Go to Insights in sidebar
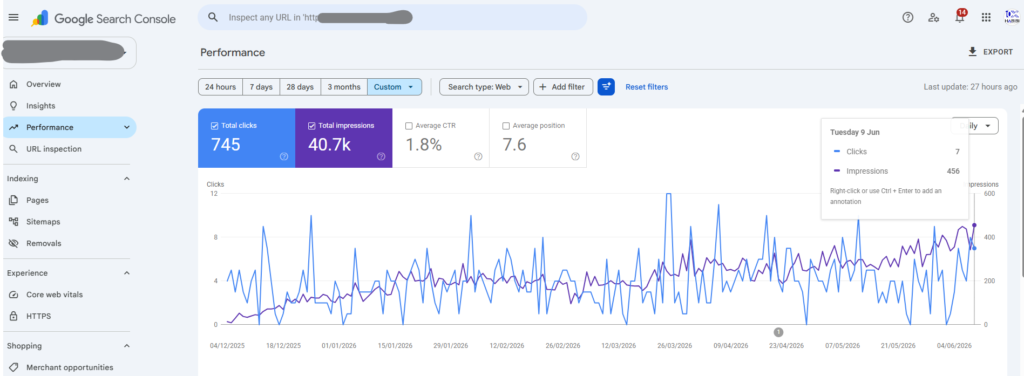The width and height of the screenshot is (1024, 376). pyautogui.click(x=40, y=106)
